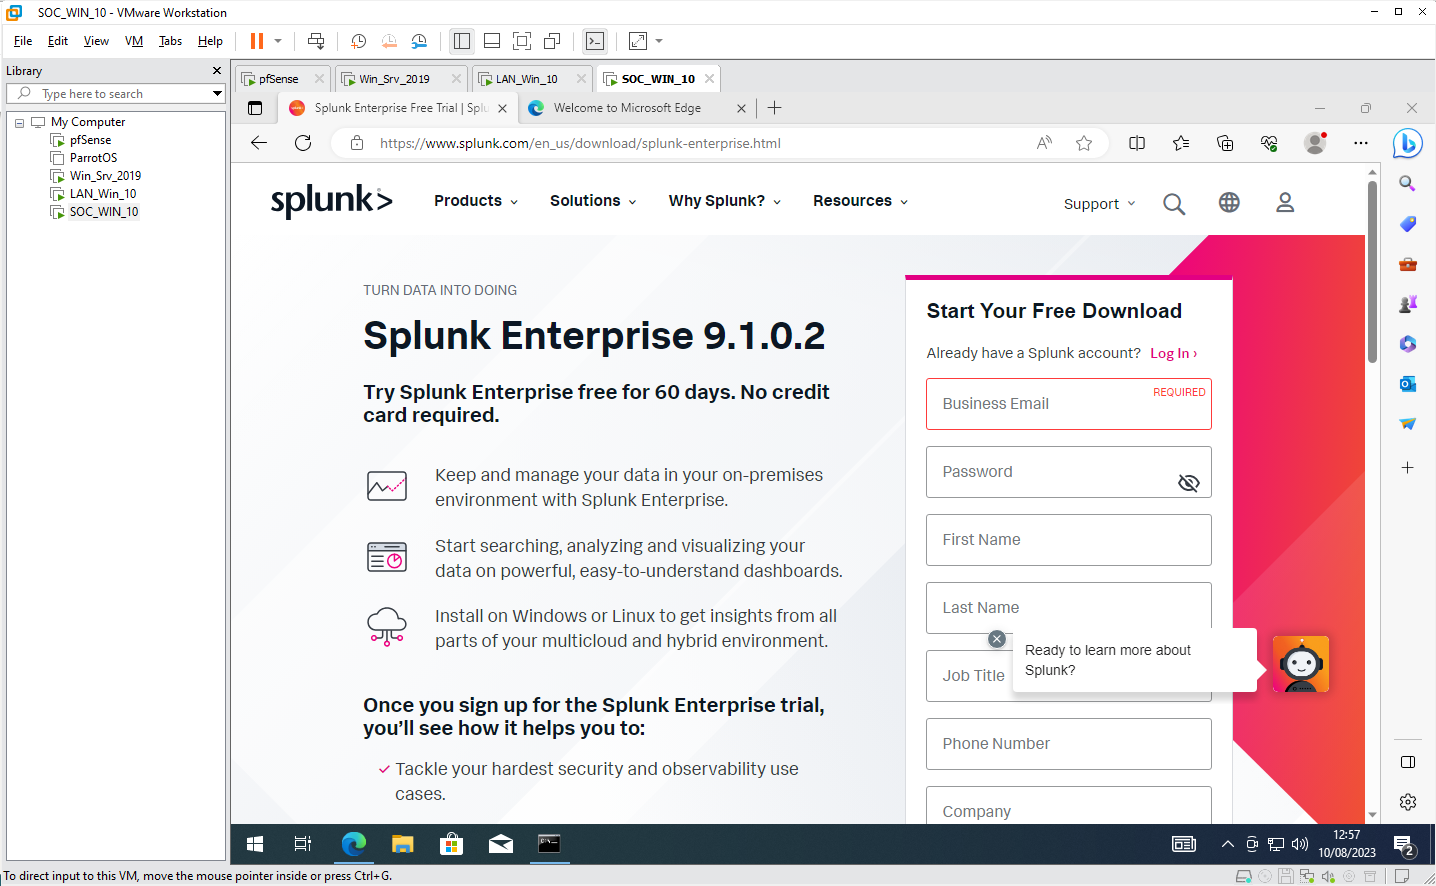Expand the Products navigation dropdown

[x=476, y=201]
